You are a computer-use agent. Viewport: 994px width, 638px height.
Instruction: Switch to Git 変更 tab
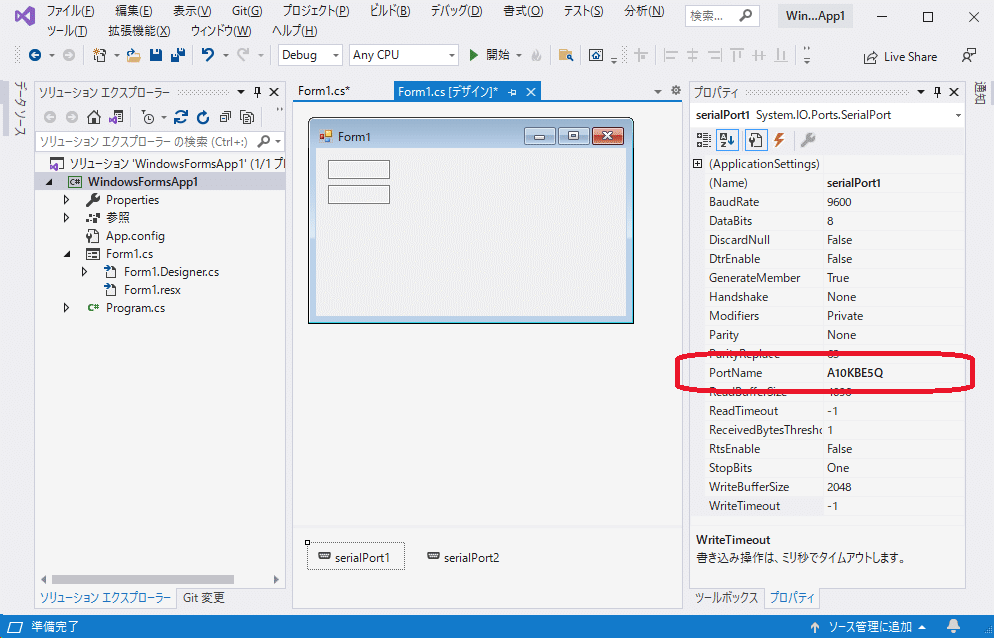coord(203,597)
